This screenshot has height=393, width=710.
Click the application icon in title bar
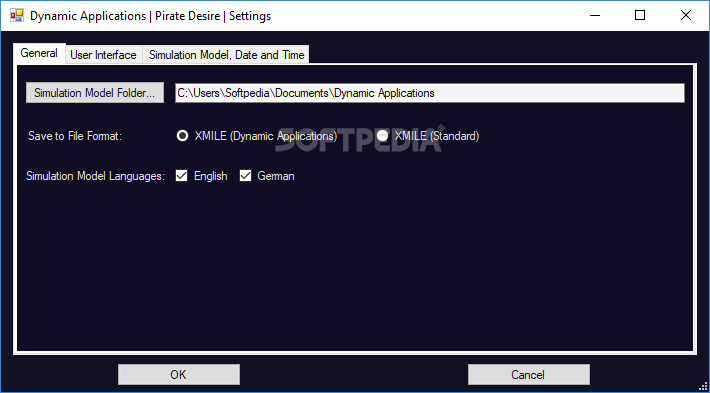(x=17, y=16)
